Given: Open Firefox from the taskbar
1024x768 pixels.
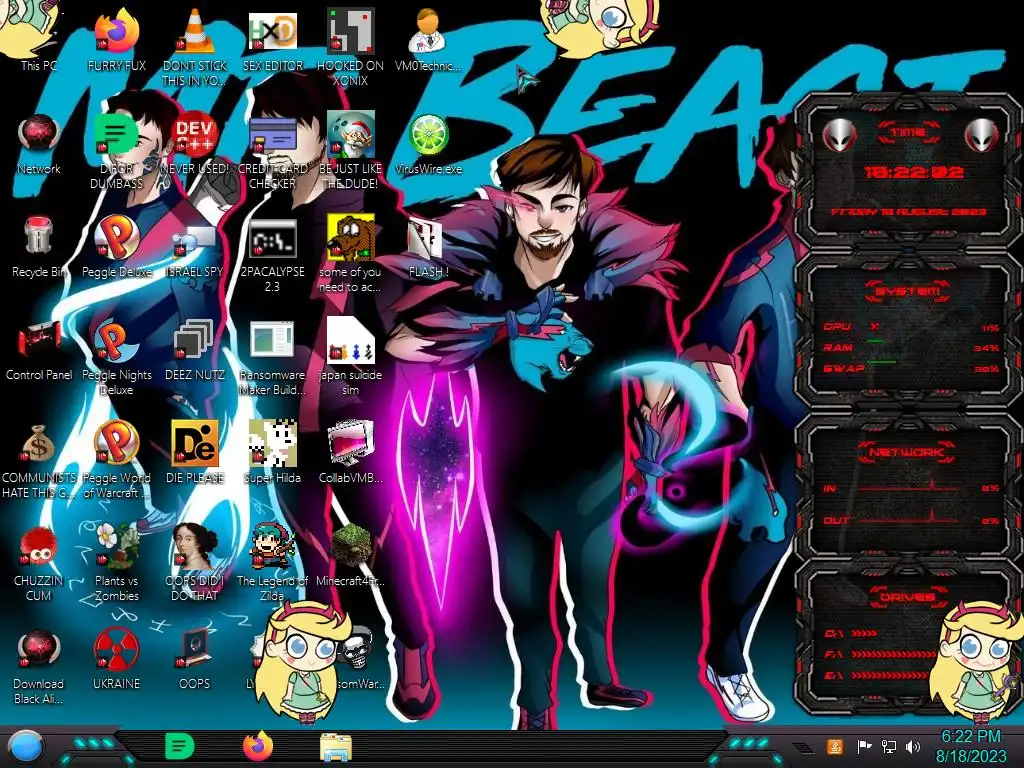Looking at the screenshot, I should point(258,746).
